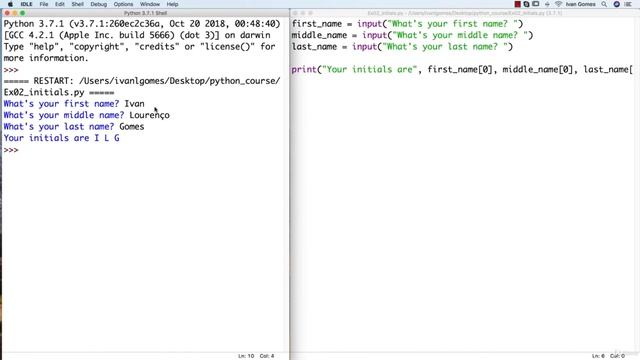Open the Options menu

(123, 4)
